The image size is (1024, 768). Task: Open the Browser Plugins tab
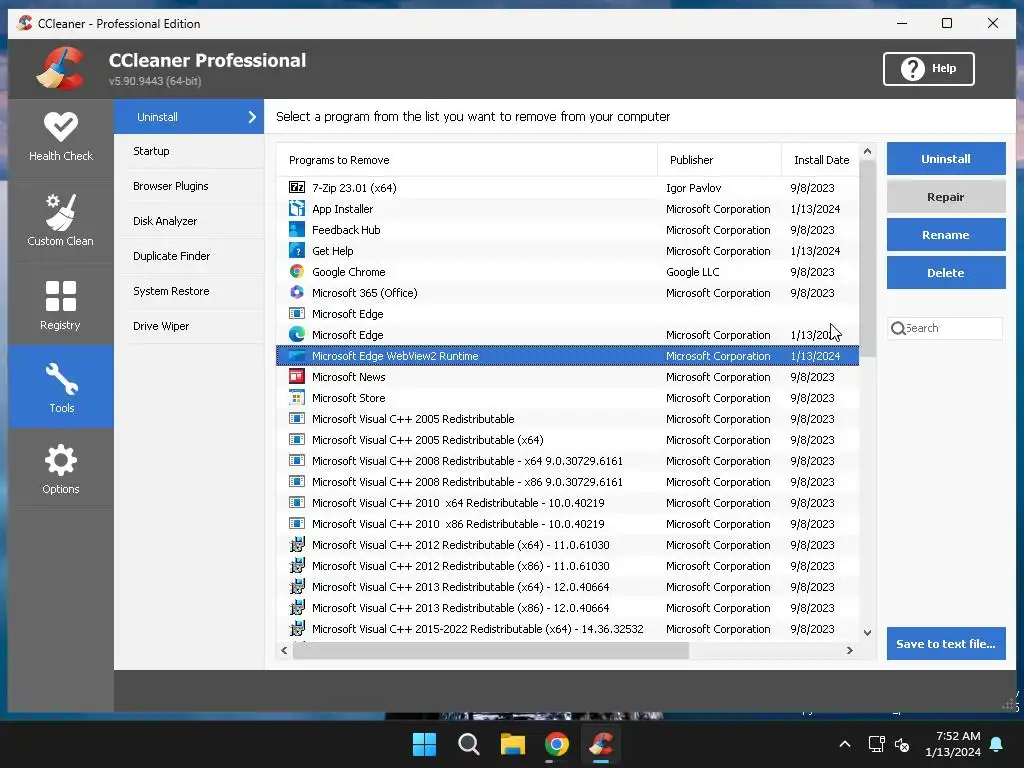tap(189, 186)
